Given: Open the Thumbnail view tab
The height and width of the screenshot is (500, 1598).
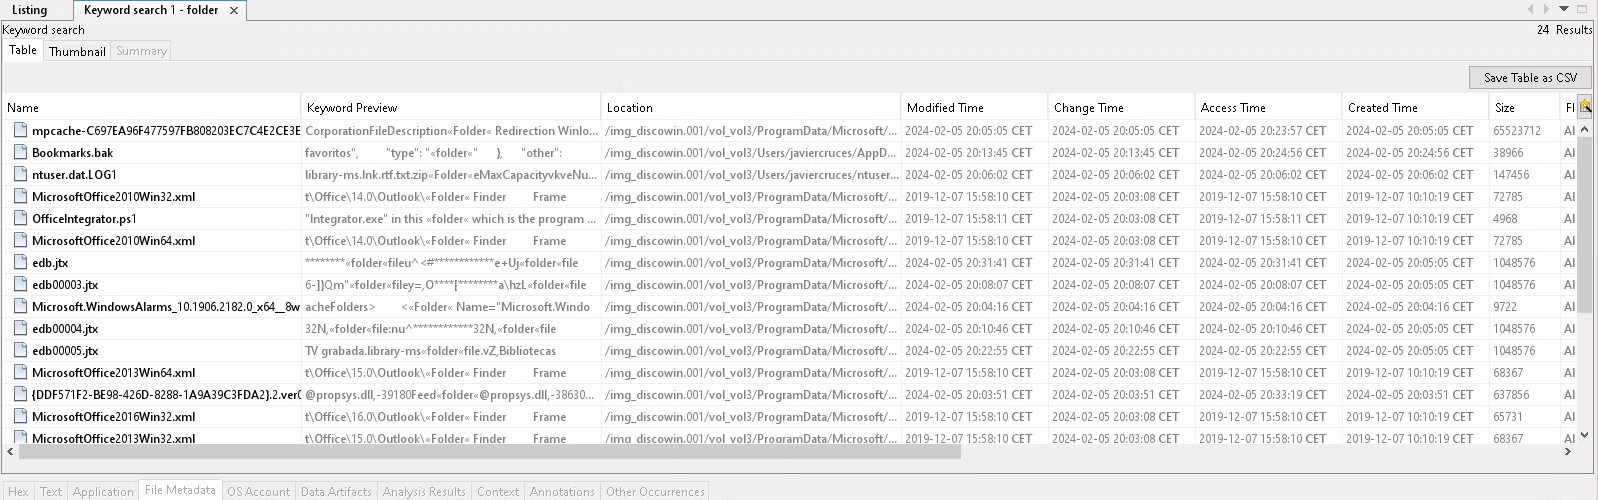Looking at the screenshot, I should (77, 51).
